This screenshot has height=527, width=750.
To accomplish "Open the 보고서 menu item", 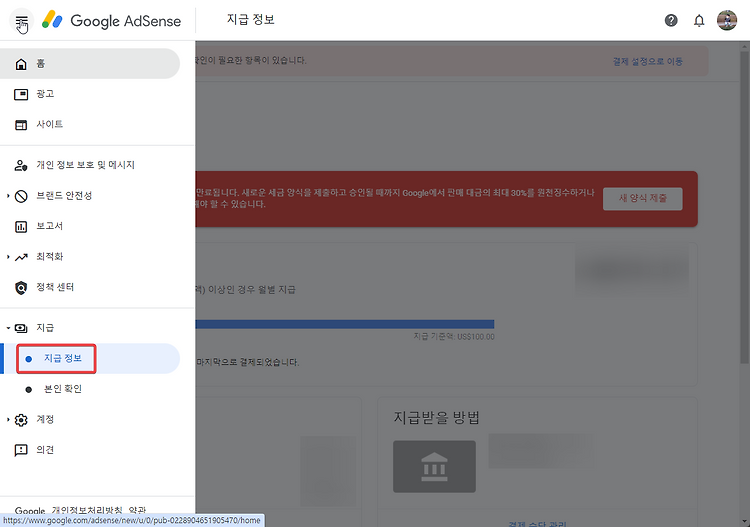I will [x=90, y=226].
